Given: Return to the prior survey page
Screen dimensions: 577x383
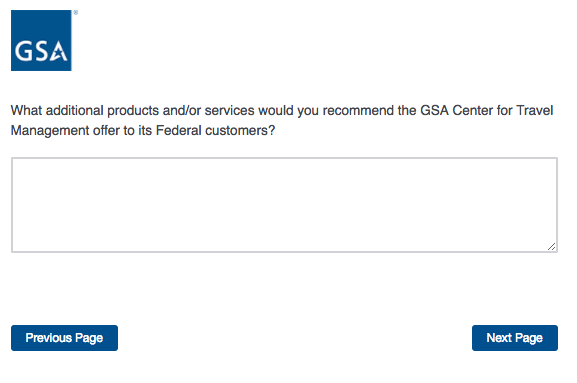Looking at the screenshot, I should pos(64,338).
